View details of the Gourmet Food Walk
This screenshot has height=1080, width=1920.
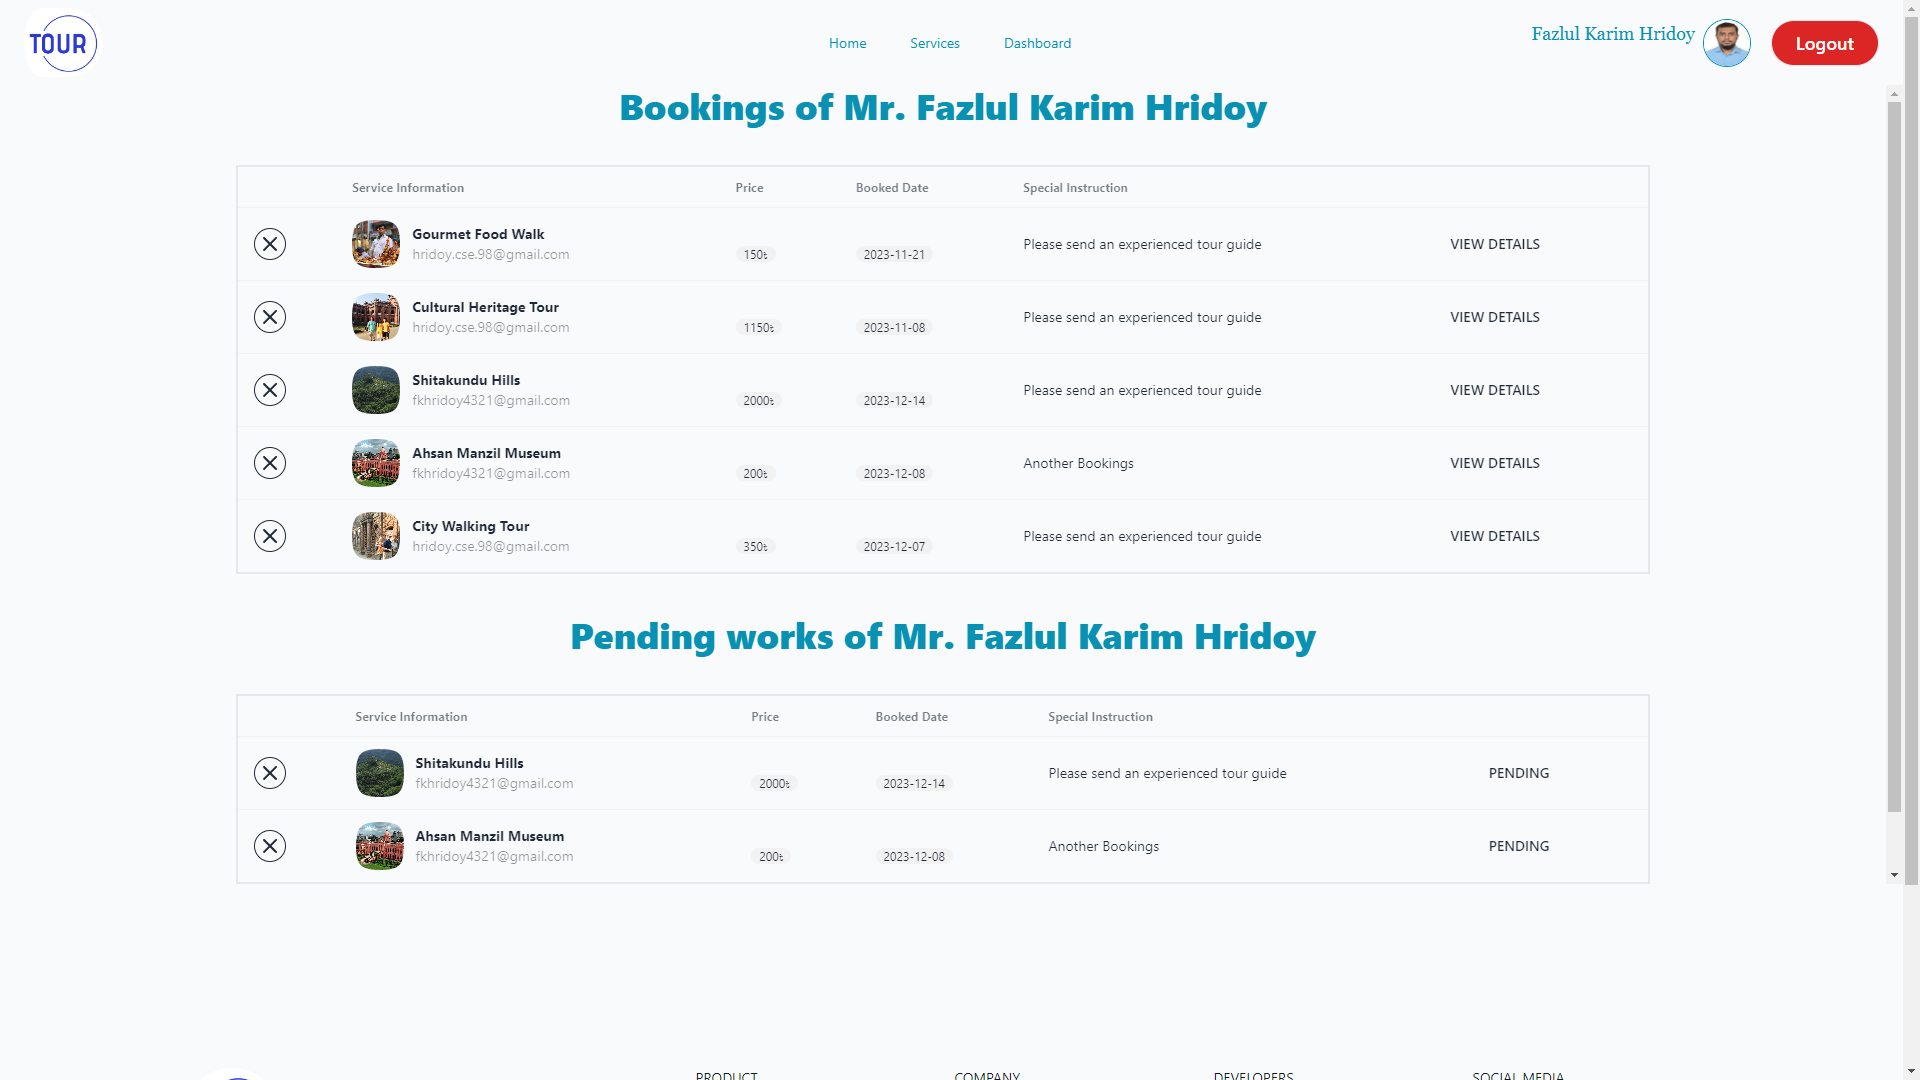[1494, 243]
